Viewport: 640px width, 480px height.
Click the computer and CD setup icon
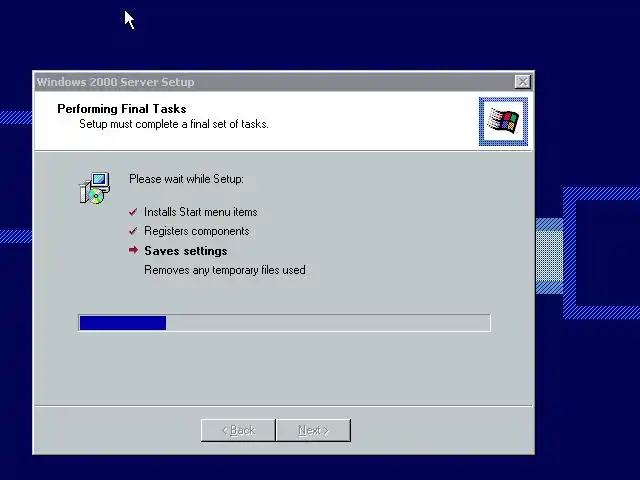point(95,188)
